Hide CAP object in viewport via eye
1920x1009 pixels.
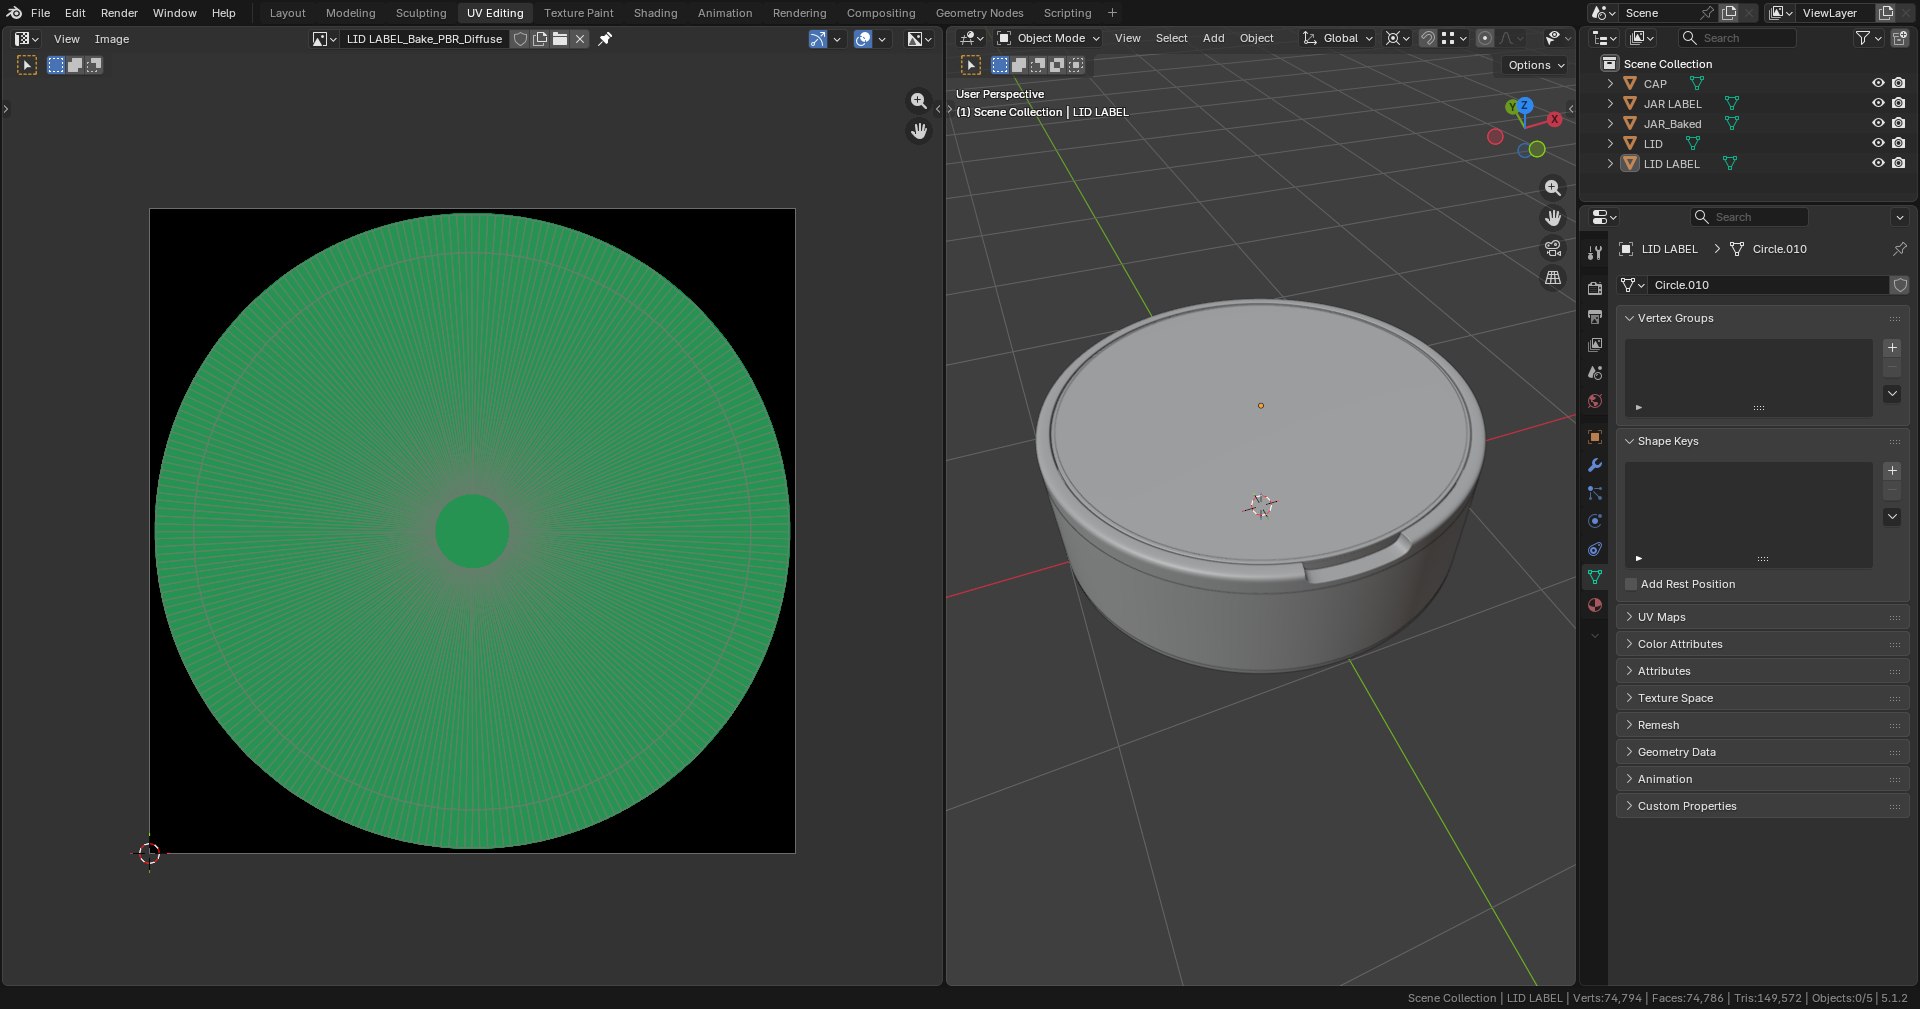[1878, 83]
